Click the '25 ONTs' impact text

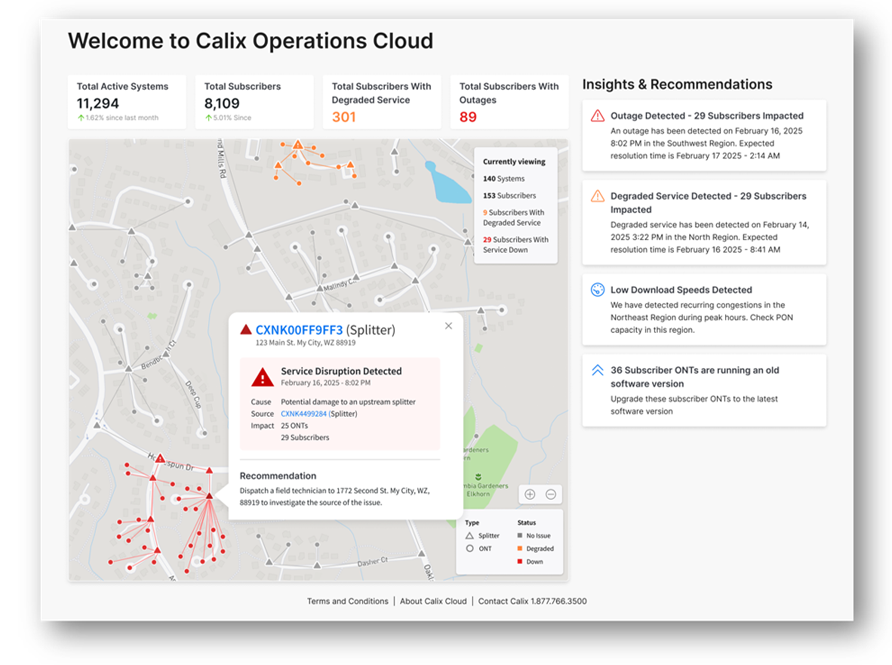294,426
